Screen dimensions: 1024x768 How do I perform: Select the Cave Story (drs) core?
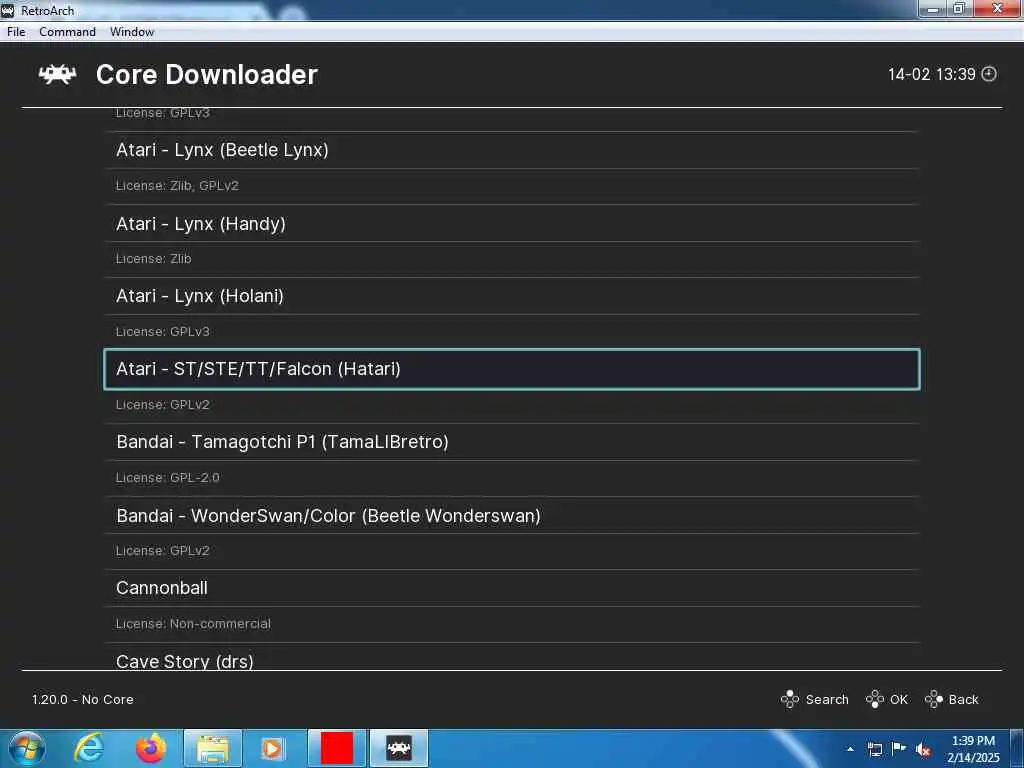pos(512,658)
